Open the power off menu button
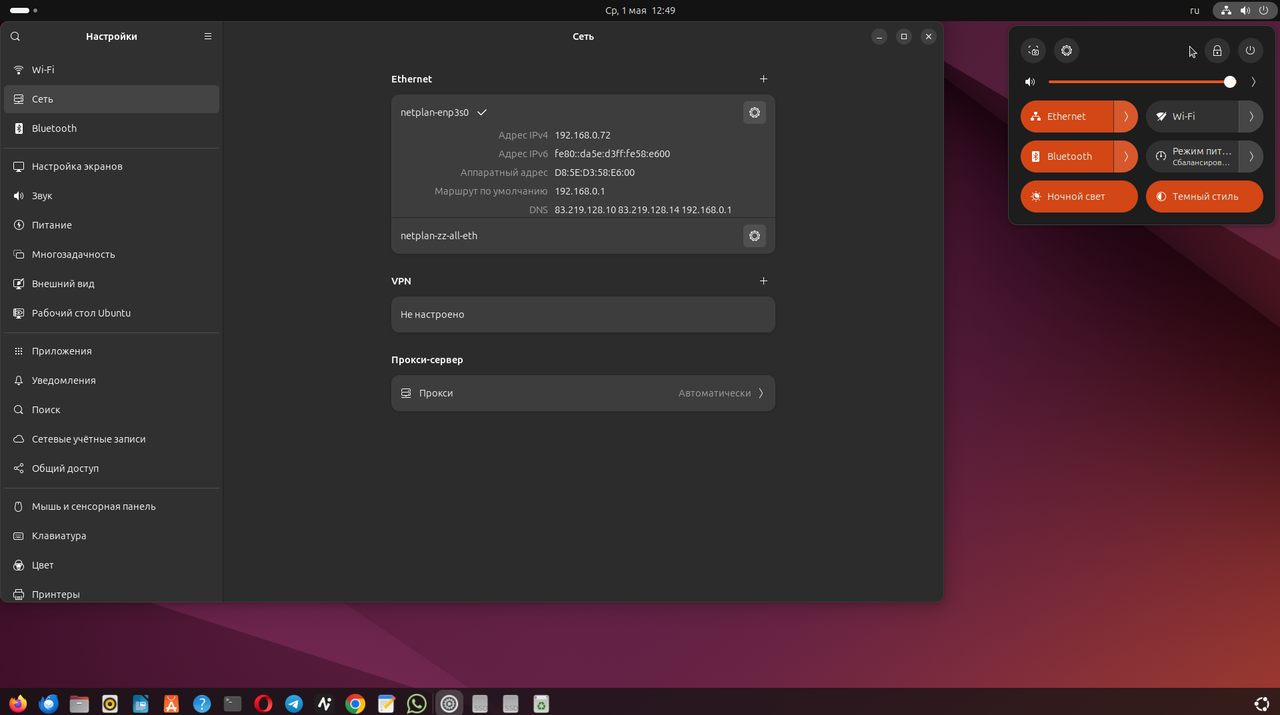 tap(1250, 51)
